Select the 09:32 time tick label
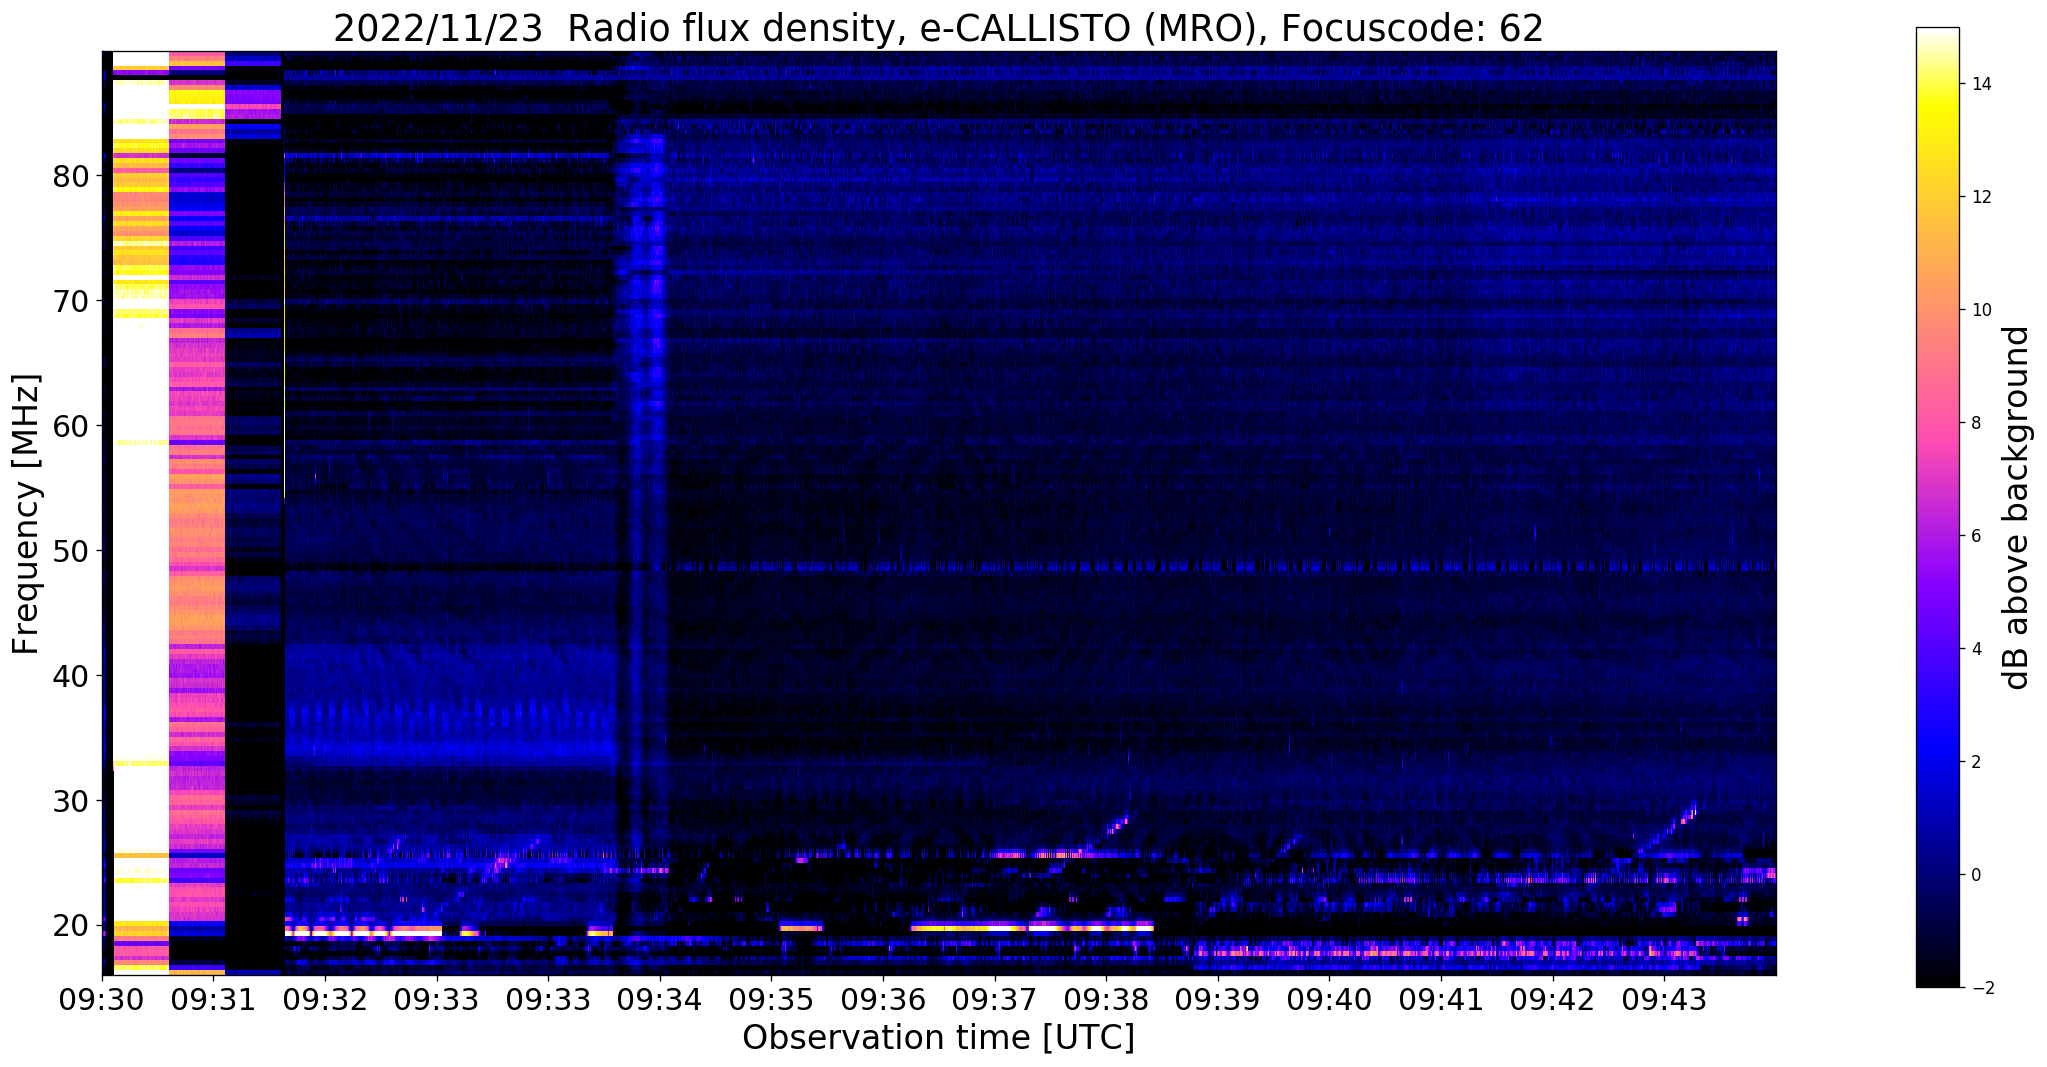Screen dimensions: 2047x1067 (325, 1000)
